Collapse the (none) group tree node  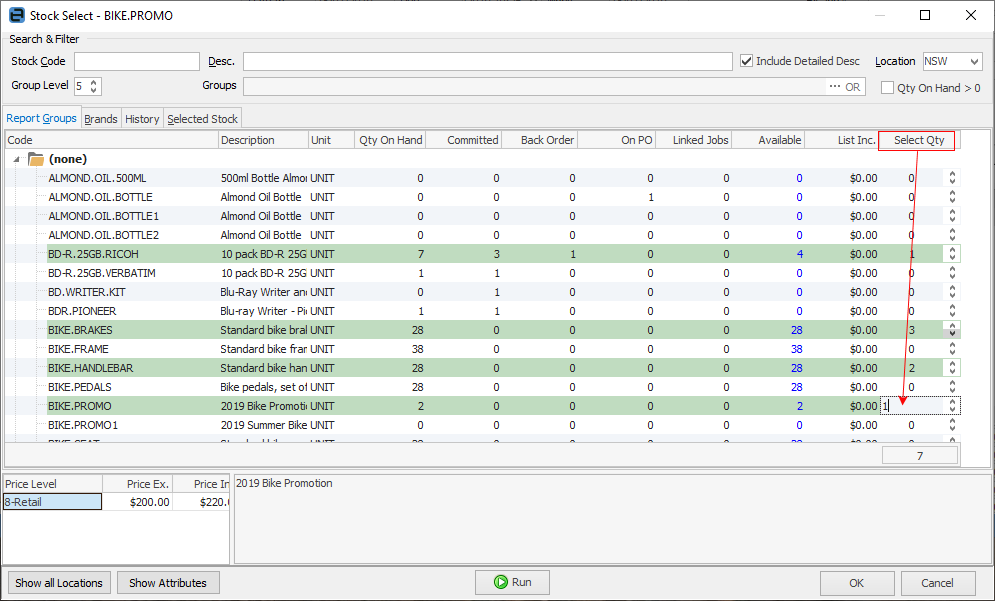tap(17, 159)
